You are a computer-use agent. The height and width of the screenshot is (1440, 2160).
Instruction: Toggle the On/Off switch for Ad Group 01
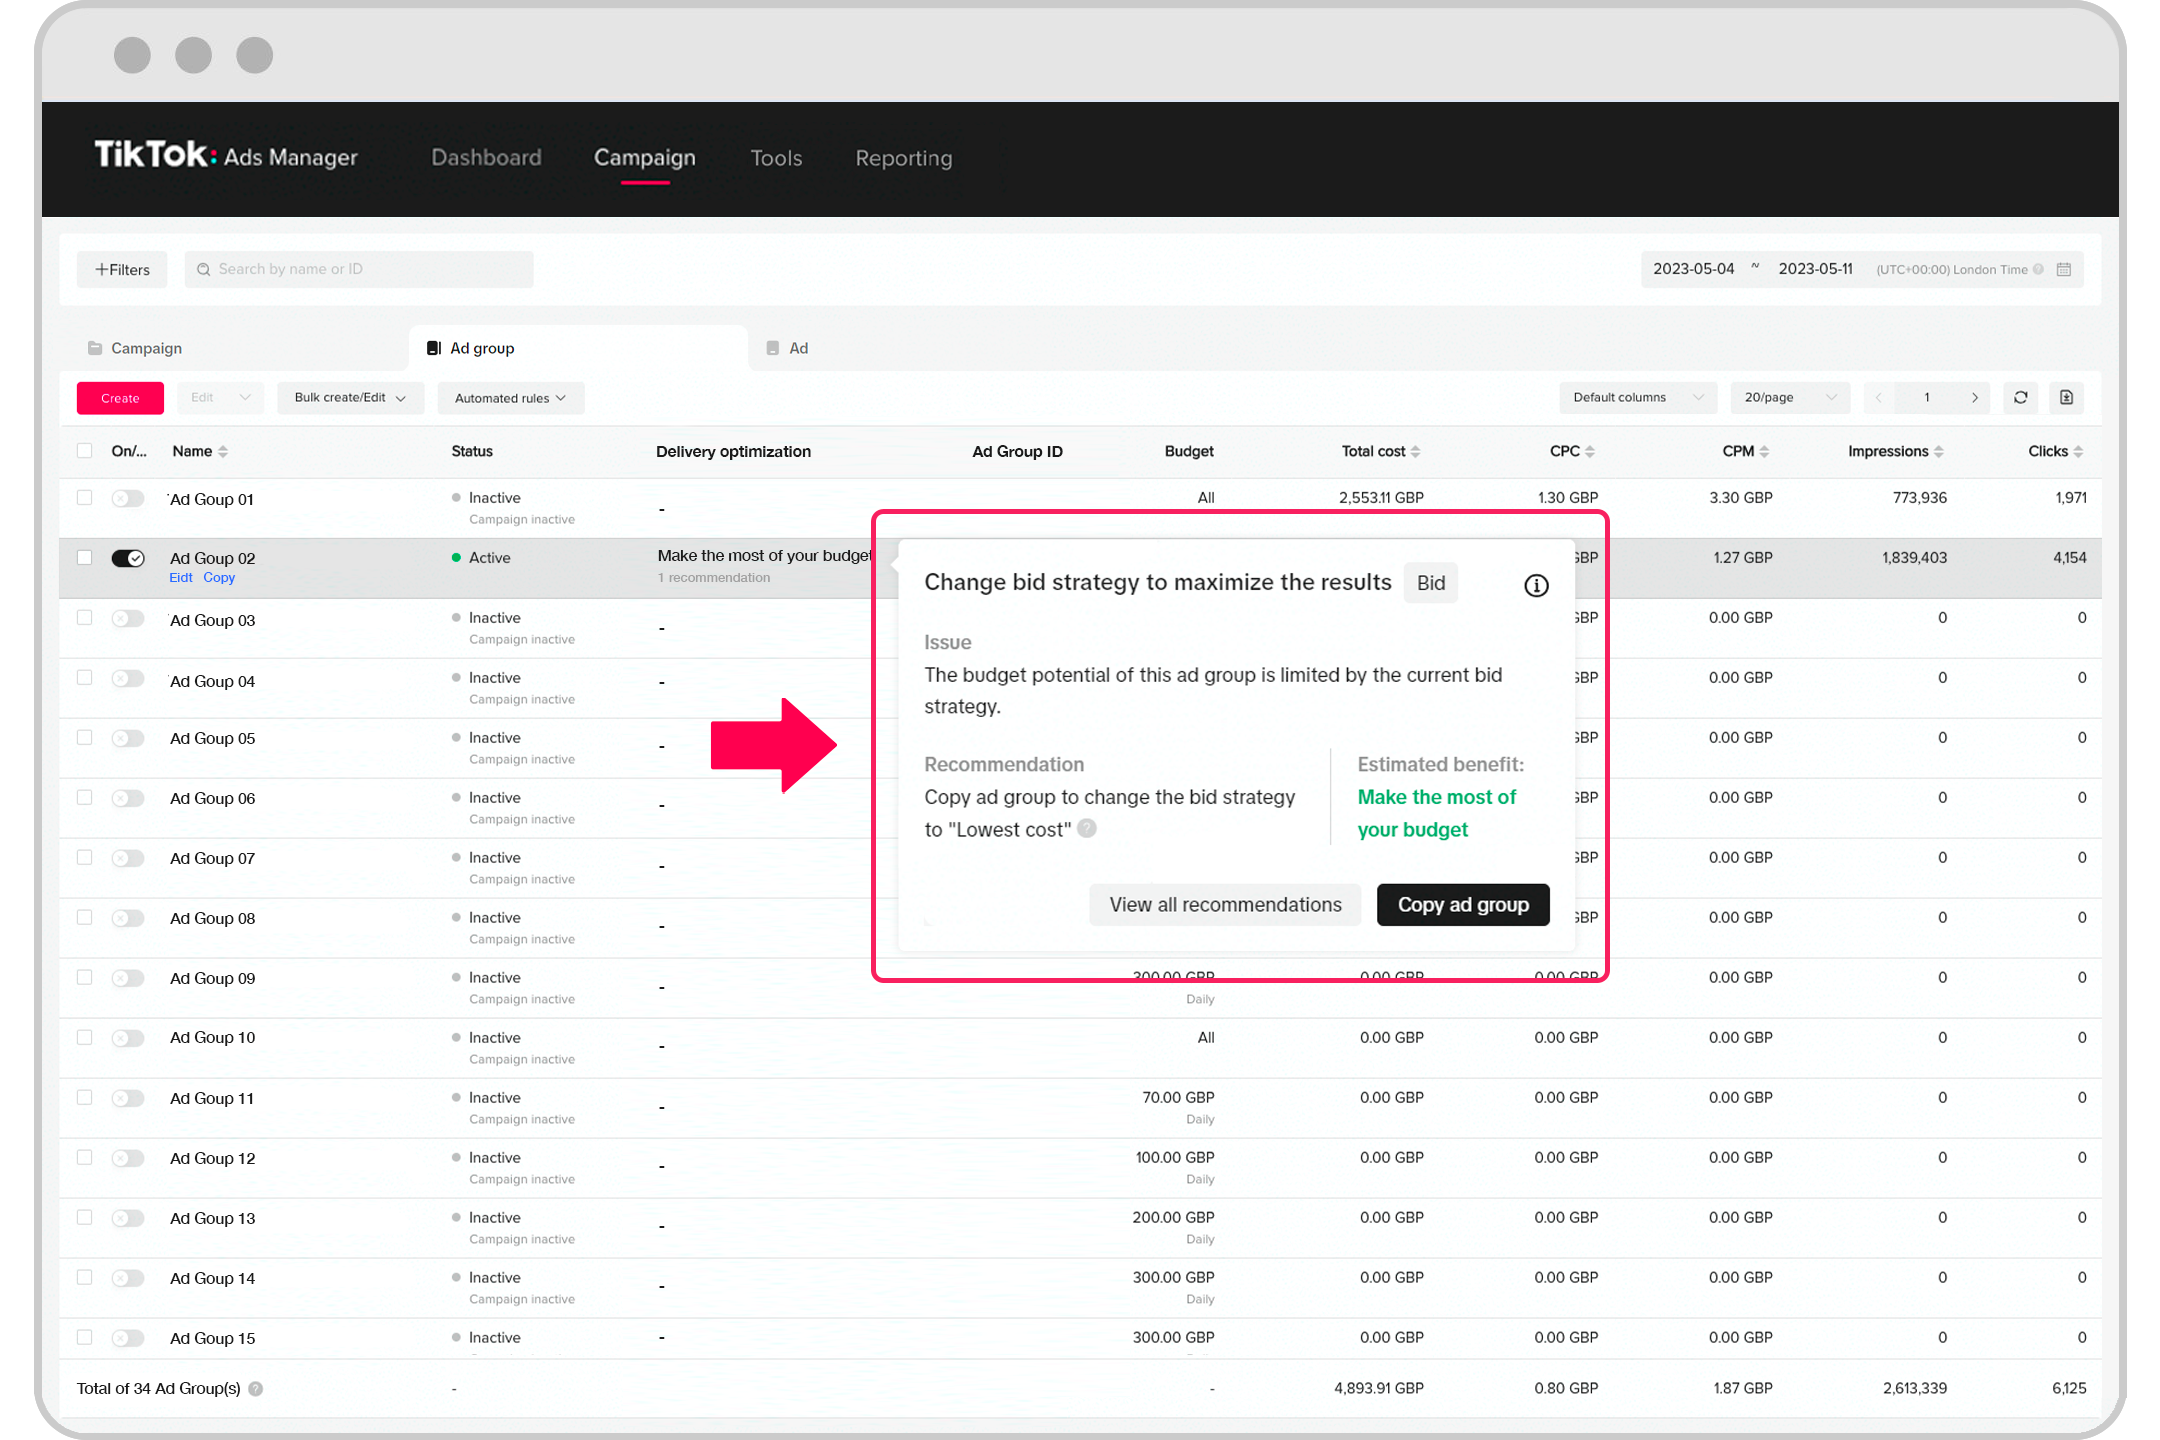(x=127, y=497)
